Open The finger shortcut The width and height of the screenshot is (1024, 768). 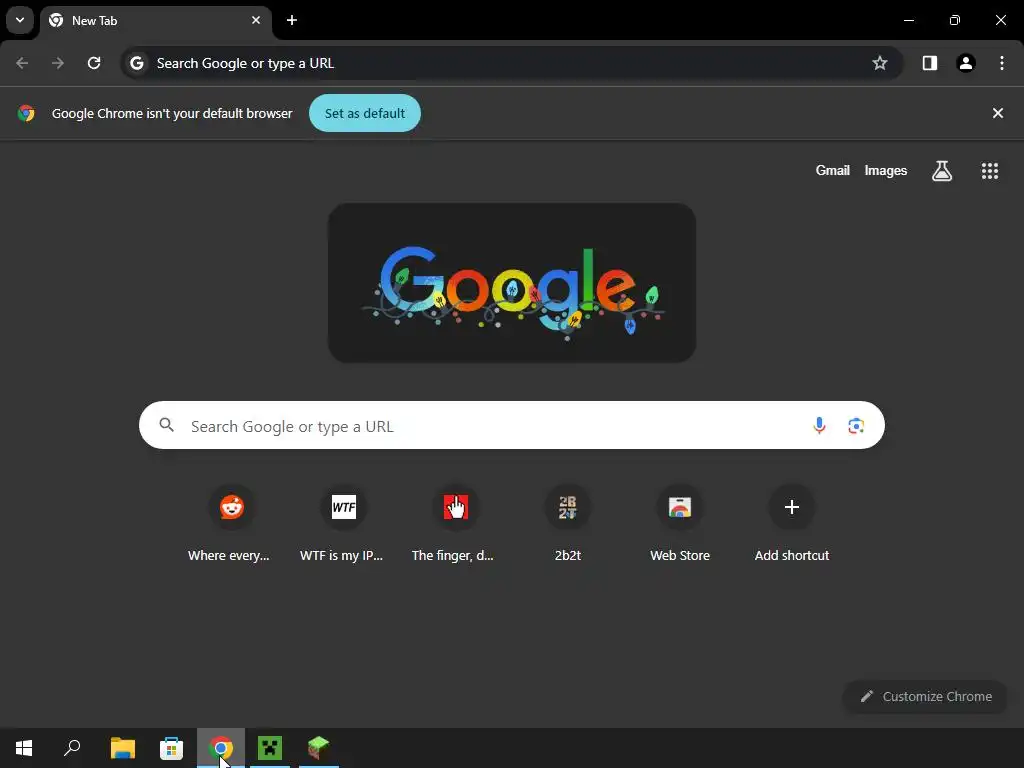[x=456, y=522]
